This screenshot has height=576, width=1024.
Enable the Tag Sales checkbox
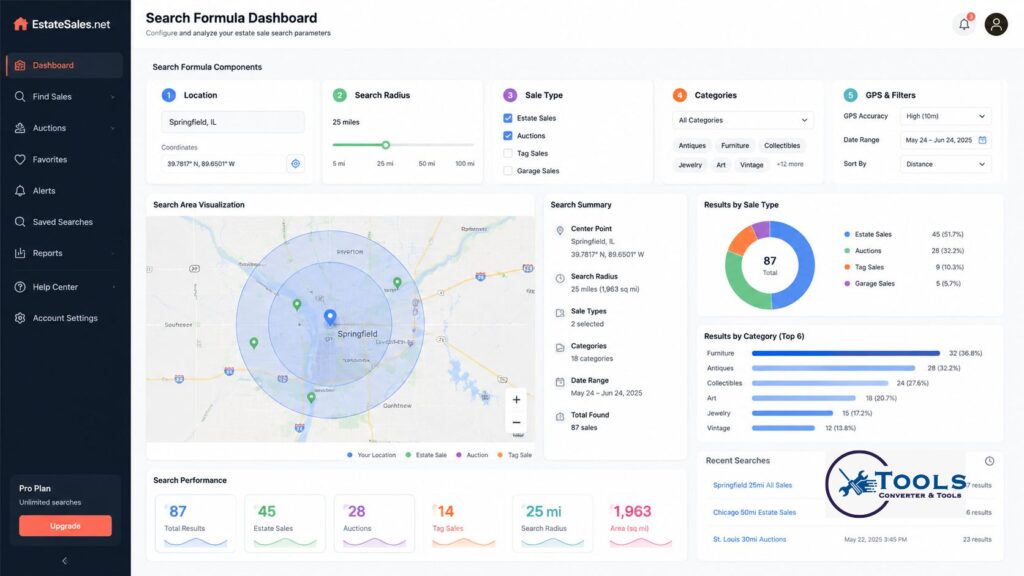(x=507, y=153)
